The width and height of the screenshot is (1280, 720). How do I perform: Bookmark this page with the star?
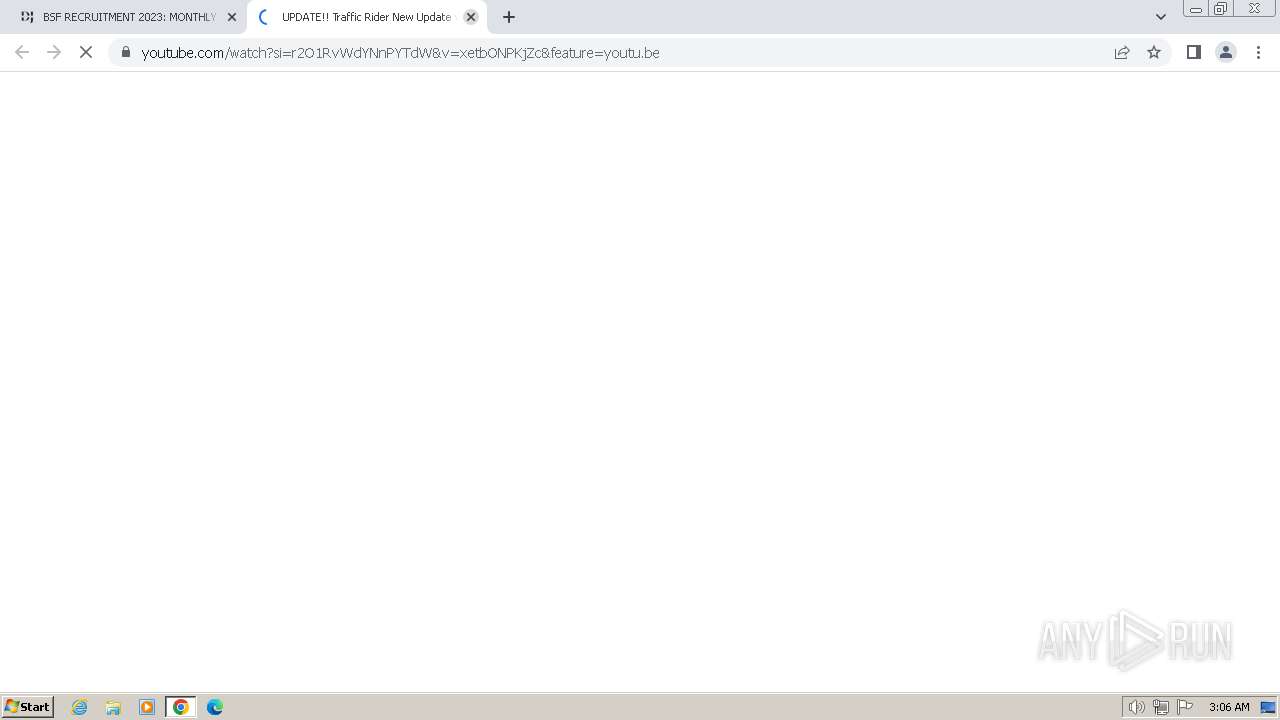tap(1154, 52)
